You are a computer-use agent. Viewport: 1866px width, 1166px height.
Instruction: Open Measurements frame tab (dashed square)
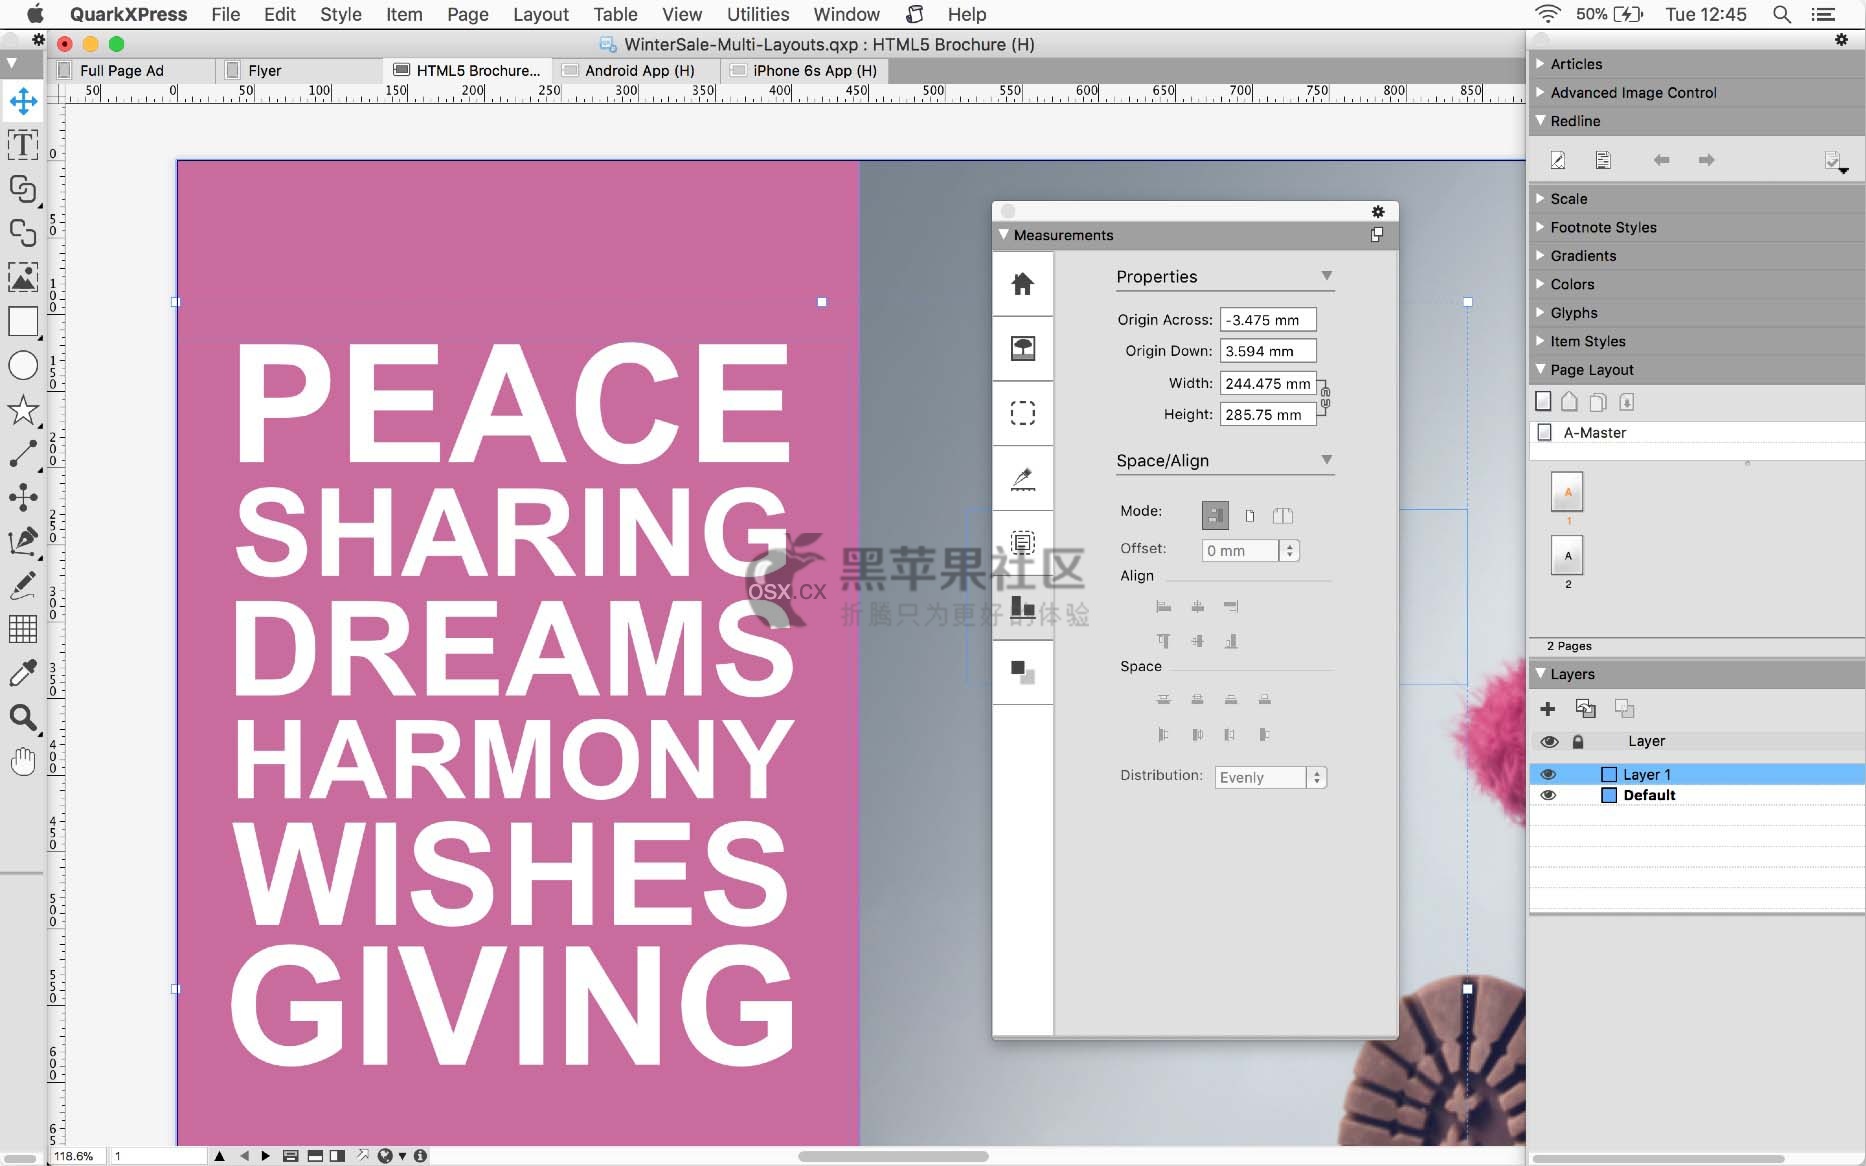click(1022, 413)
